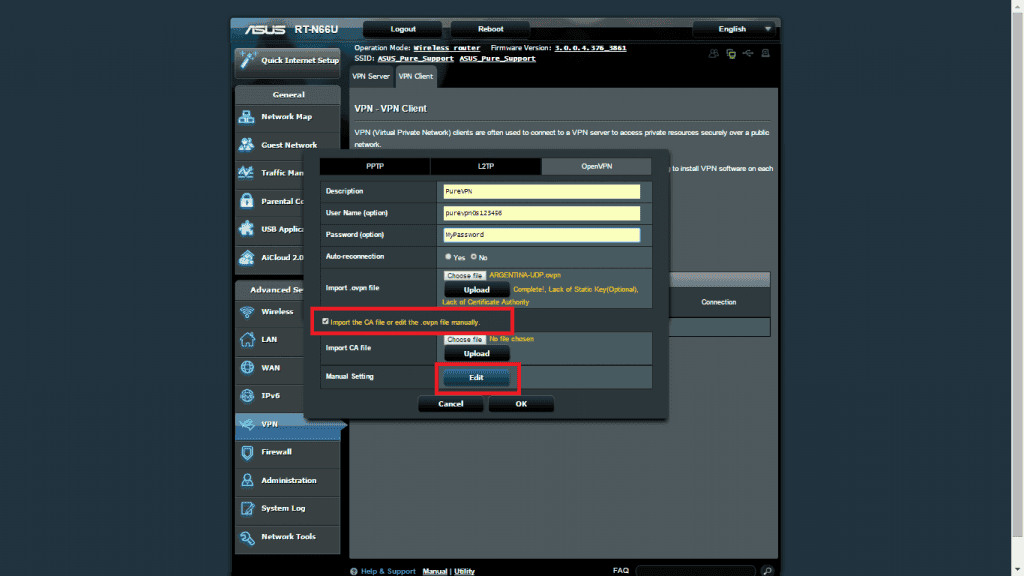Select Yes for Auto-reconnection

[x=448, y=257]
